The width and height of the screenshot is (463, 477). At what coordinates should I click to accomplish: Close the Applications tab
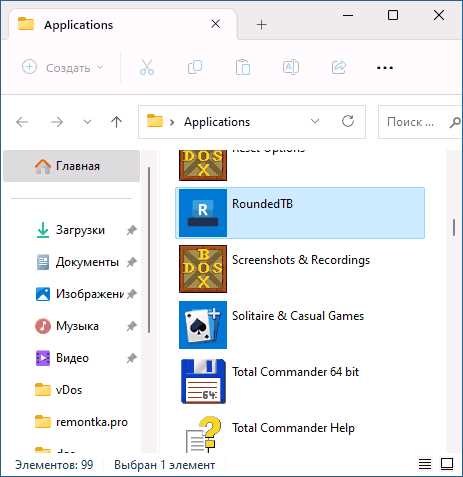point(216,24)
